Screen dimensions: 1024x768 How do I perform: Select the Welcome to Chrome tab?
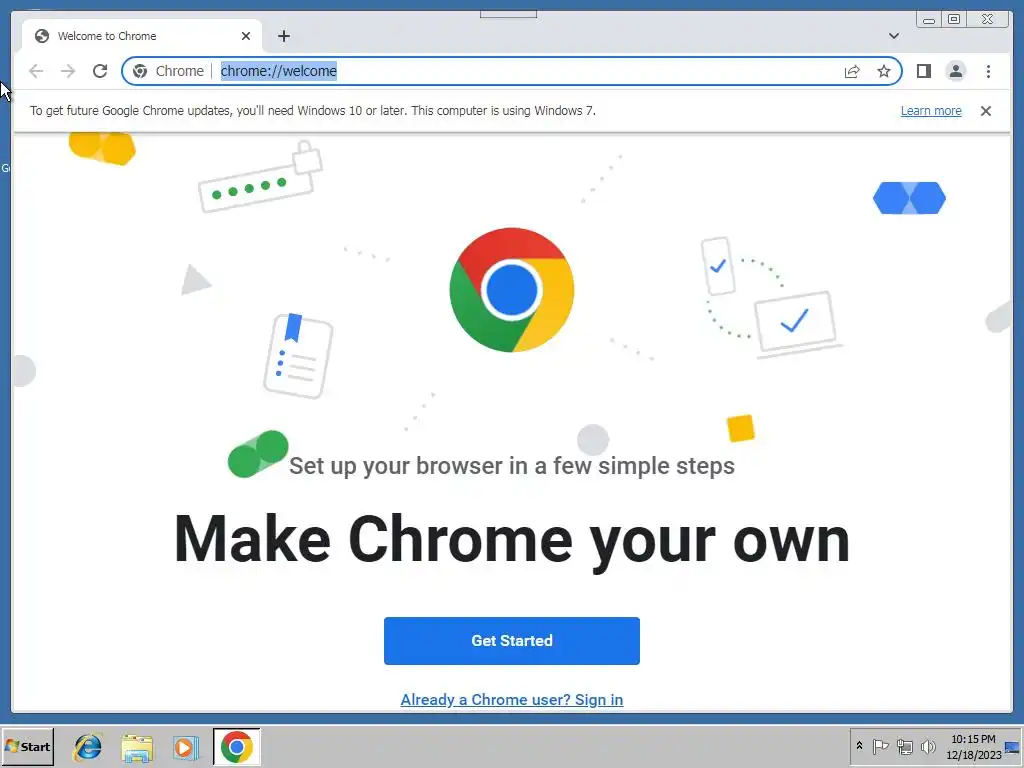click(x=142, y=36)
